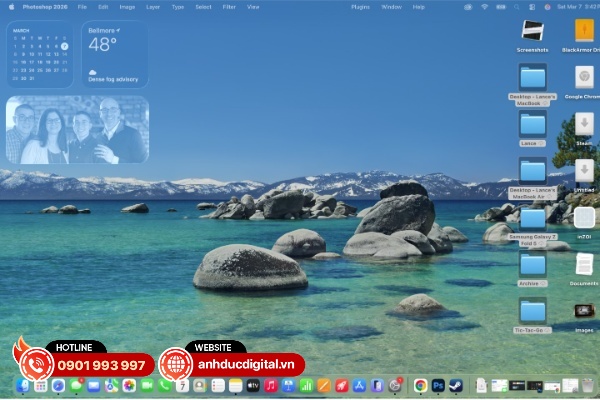600x400 pixels.
Task: Select the Images item on the desktop
Action: [x=584, y=316]
